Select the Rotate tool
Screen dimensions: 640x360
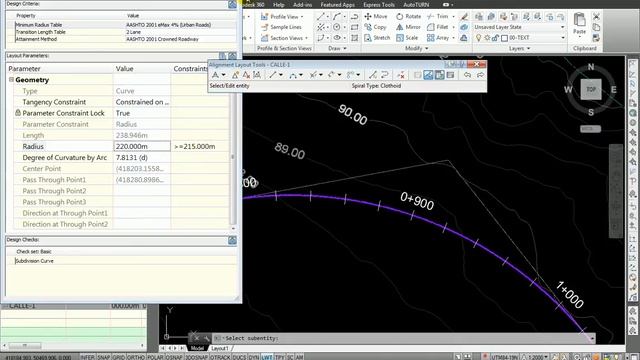pyautogui.click(x=408, y=16)
